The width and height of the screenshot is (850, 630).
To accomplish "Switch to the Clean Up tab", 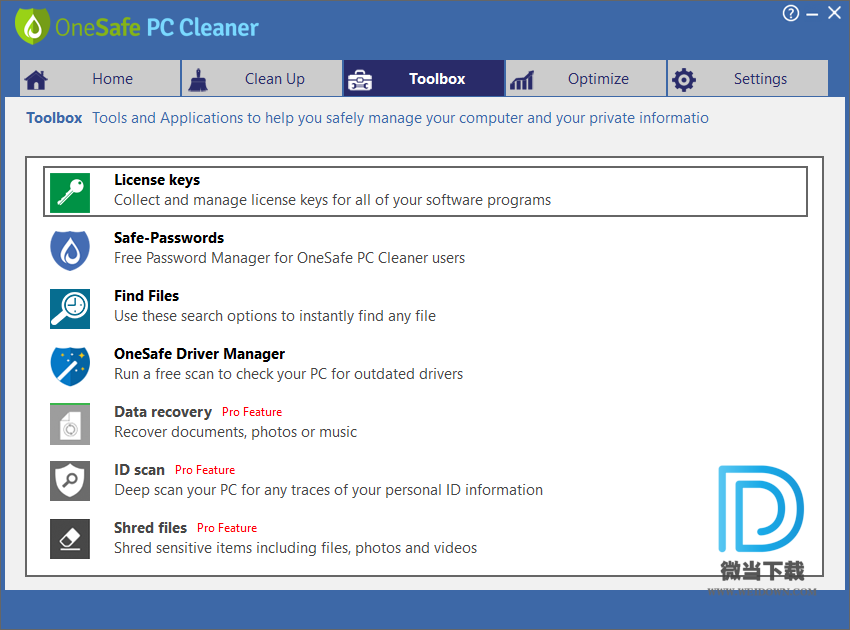I will pos(262,79).
